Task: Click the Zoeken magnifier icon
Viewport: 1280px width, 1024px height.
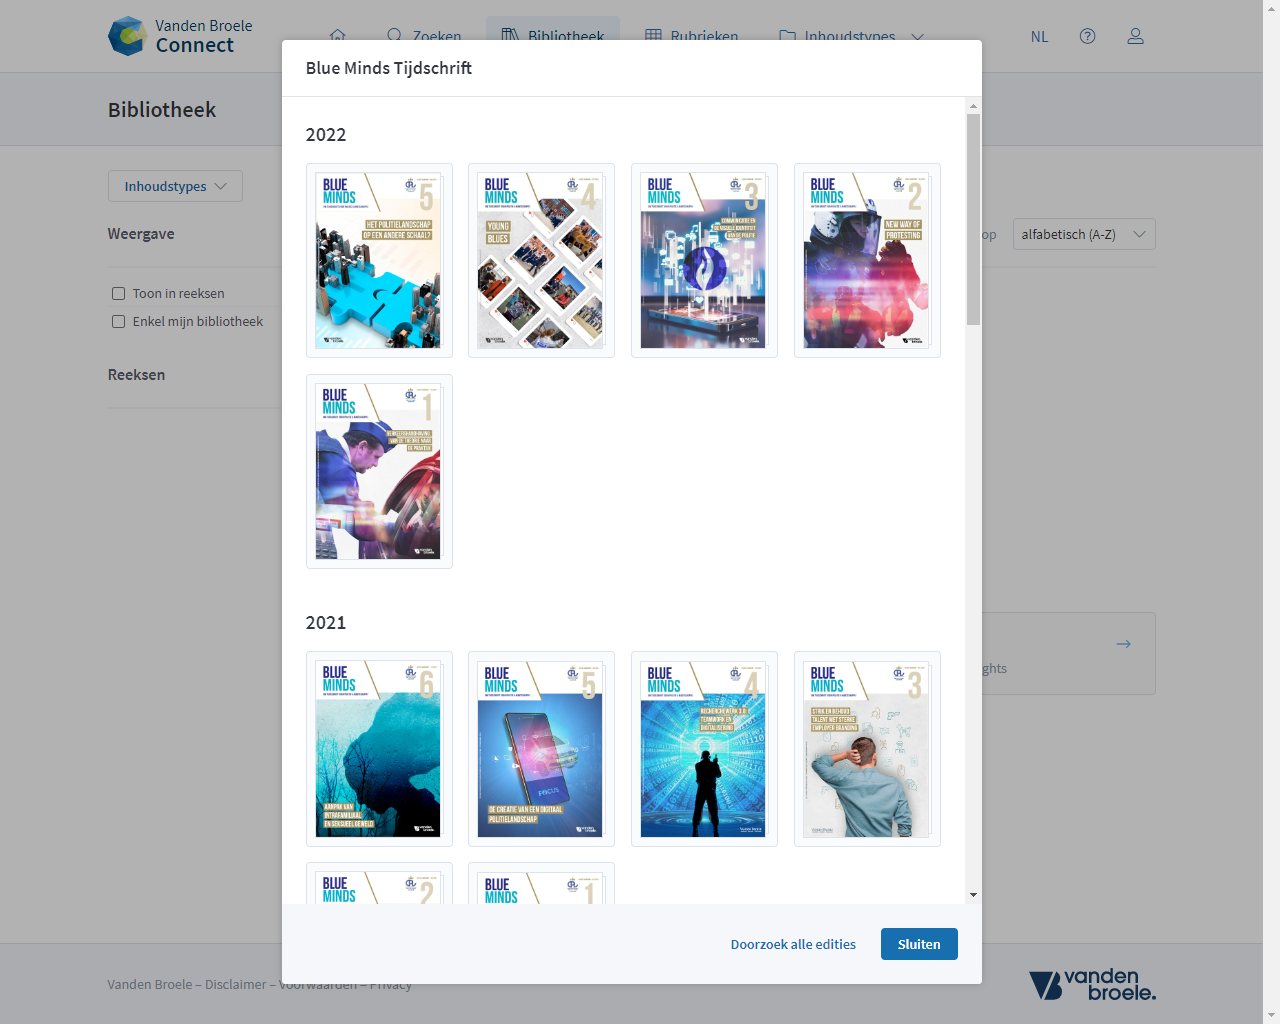Action: [395, 36]
